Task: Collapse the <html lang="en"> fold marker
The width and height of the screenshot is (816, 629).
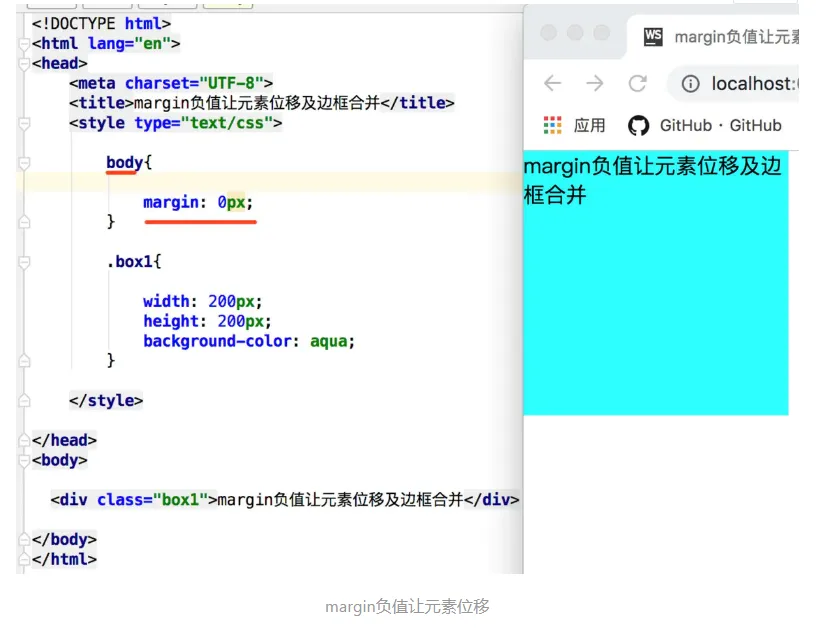Action: pos(24,44)
